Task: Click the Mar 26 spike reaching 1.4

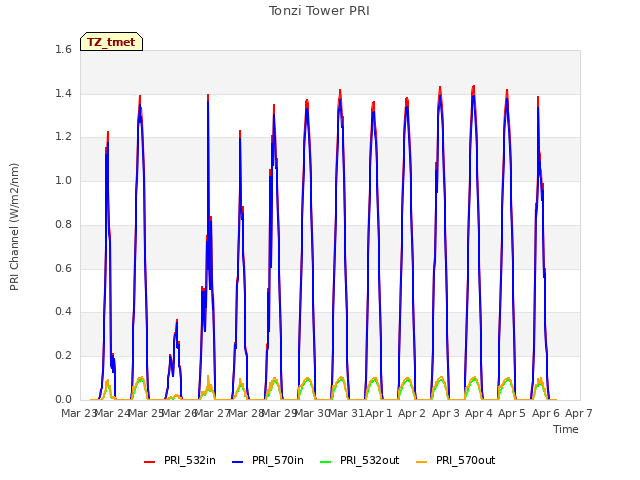Action: pos(208,96)
